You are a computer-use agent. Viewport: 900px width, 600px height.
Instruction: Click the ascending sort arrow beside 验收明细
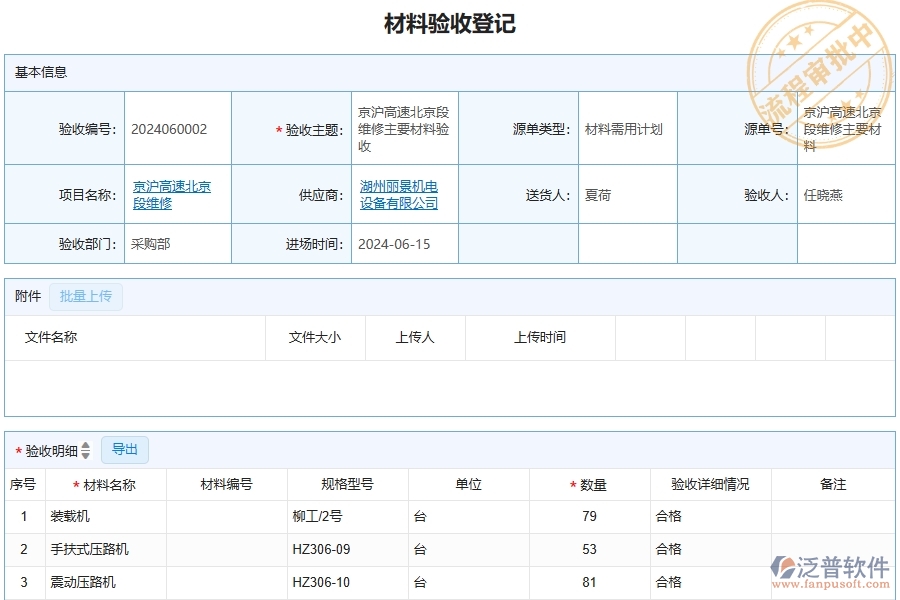(85, 446)
